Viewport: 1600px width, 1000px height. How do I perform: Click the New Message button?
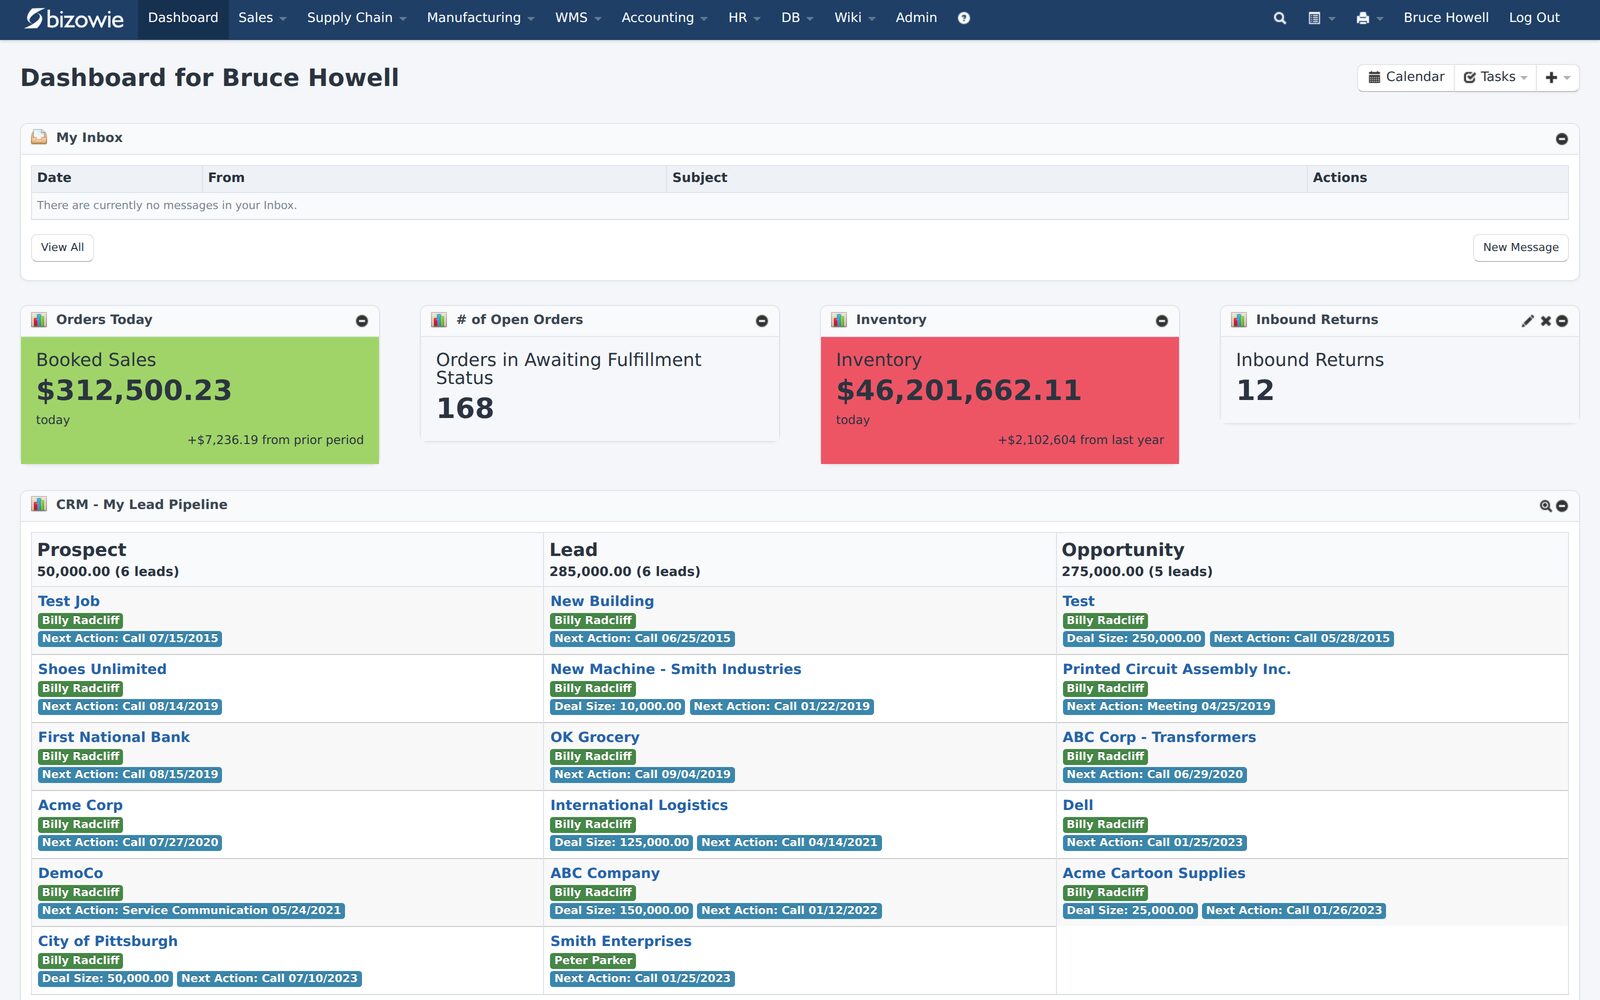(1520, 247)
